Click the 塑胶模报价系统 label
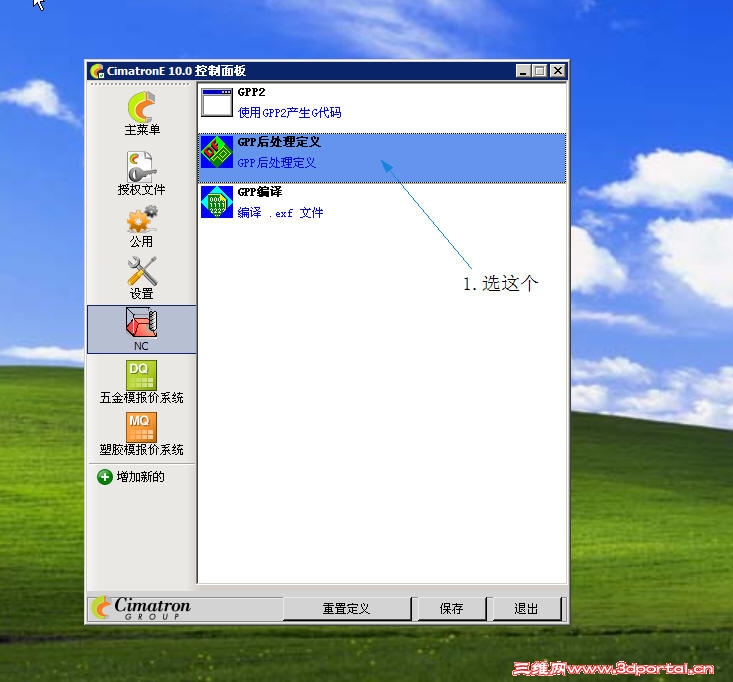Screen dimensions: 733x682 pyautogui.click(x=142, y=450)
